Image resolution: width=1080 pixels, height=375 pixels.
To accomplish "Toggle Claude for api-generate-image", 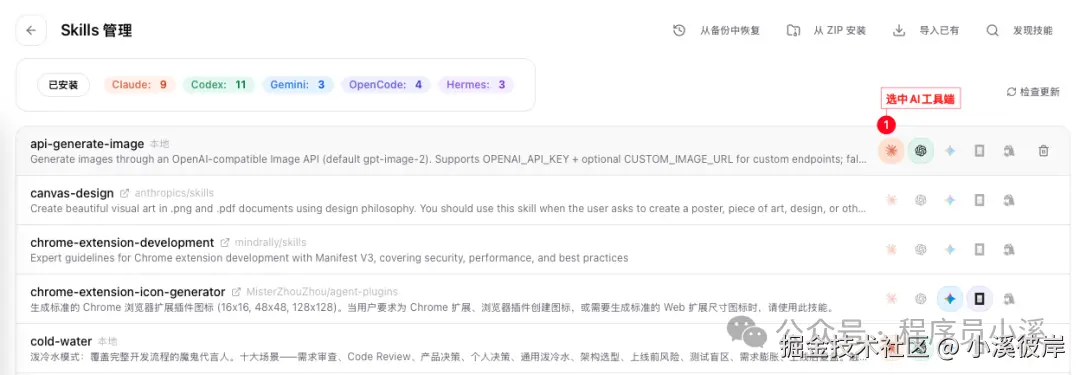I will coord(891,150).
